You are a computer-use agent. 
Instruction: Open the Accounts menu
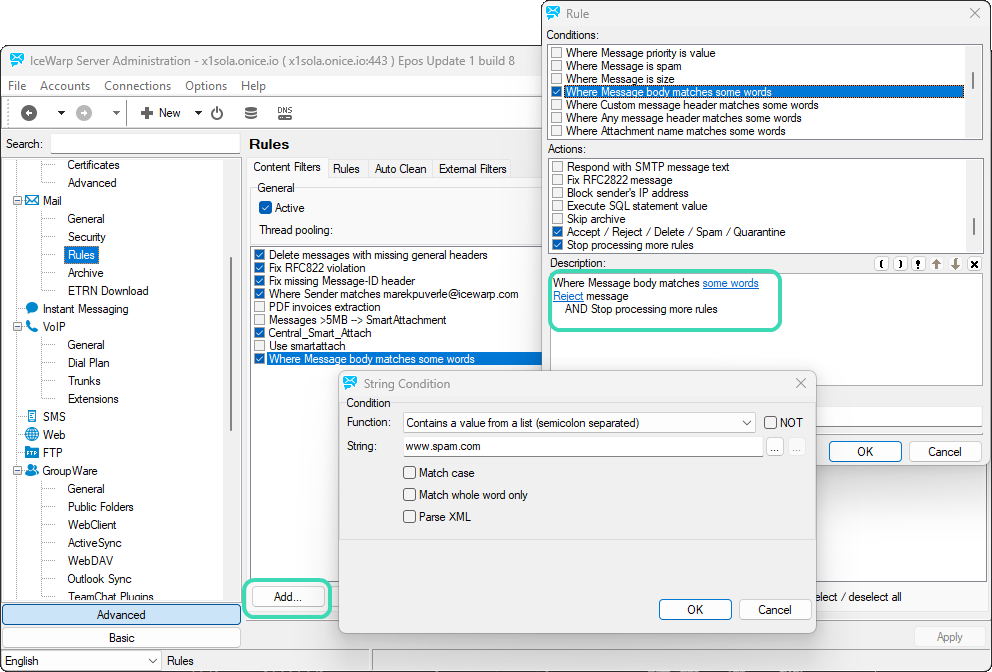(x=65, y=85)
